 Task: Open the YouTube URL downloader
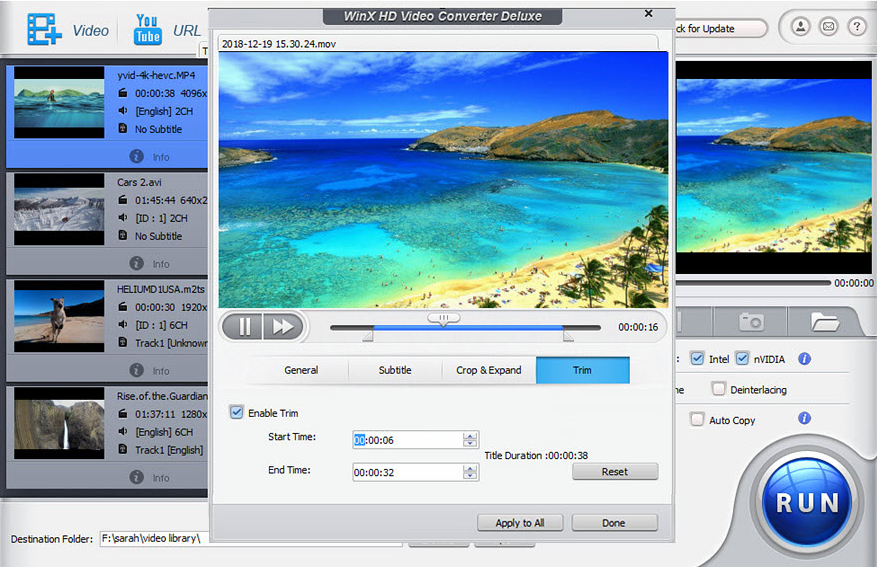[x=148, y=29]
